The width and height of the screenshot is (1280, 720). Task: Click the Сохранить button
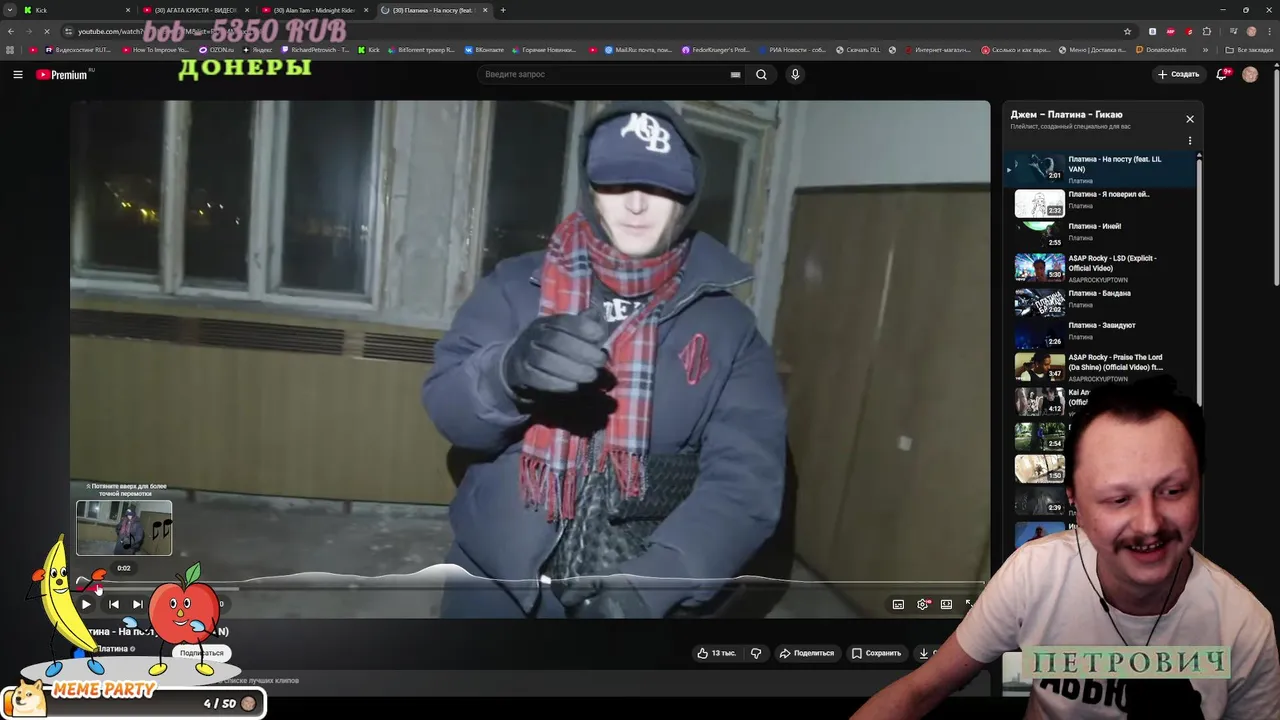[x=877, y=653]
